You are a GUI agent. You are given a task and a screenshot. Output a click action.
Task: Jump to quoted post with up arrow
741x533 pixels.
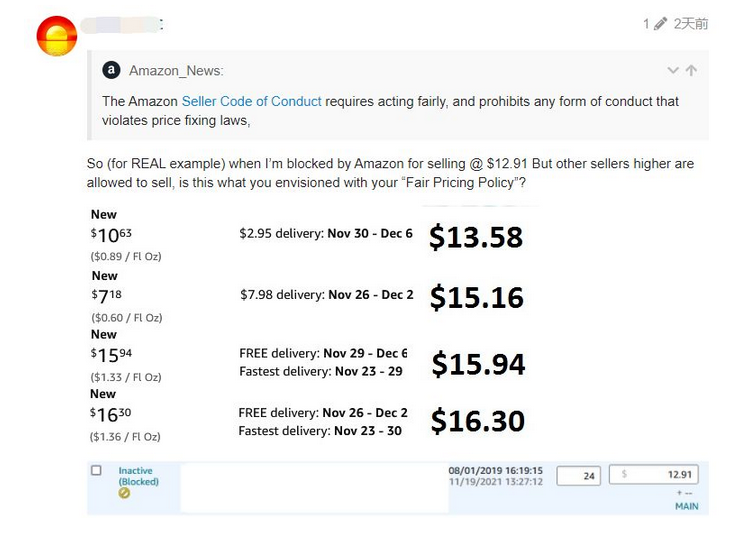pyautogui.click(x=691, y=70)
